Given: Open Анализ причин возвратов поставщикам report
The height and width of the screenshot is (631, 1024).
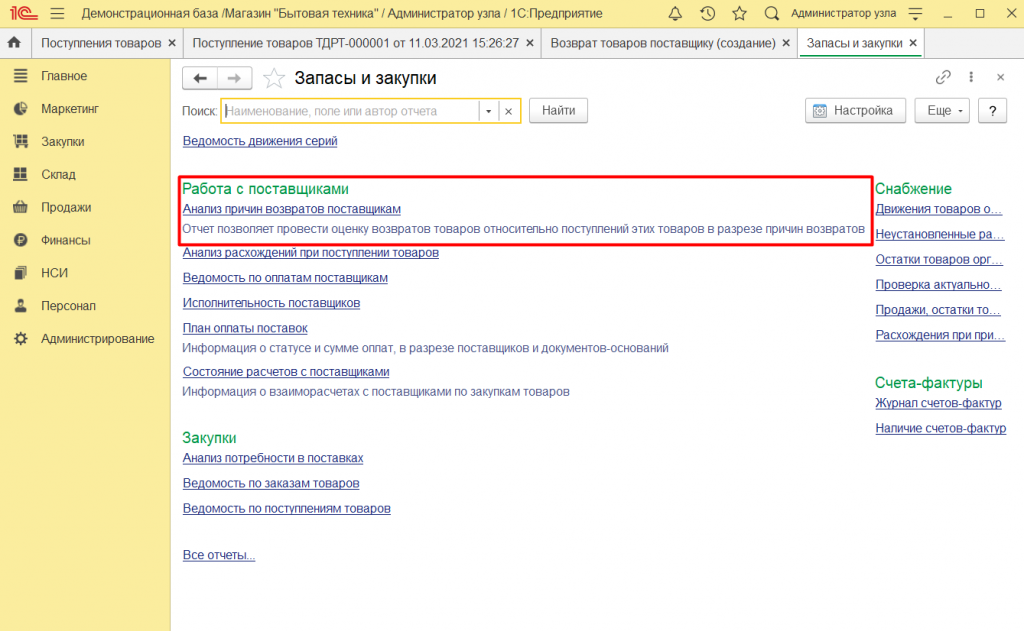Looking at the screenshot, I should [291, 209].
